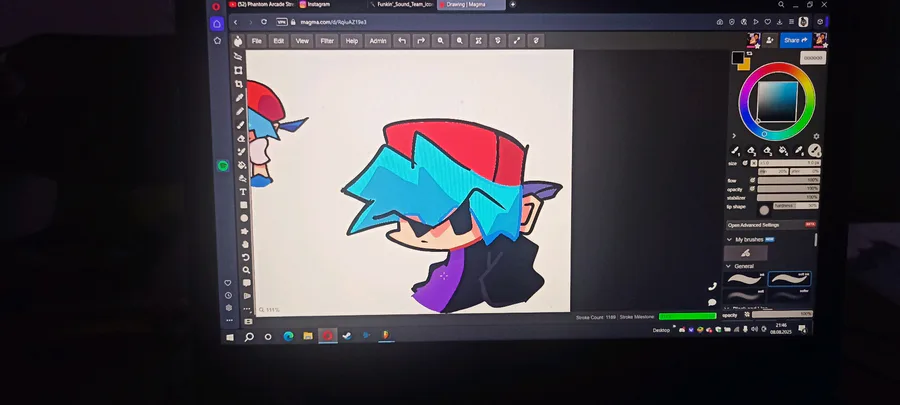
Task: Expand the color panel chevron arrow
Action: click(x=734, y=135)
